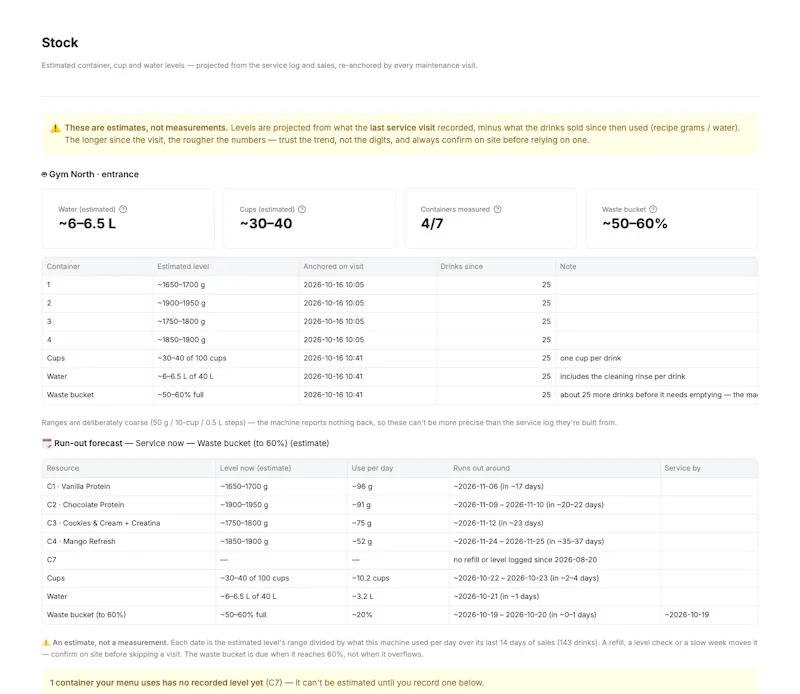Screen dimensions: 800x694
Task: Click C3 · Cookies & Cream + Creatina row
Action: pos(400,524)
